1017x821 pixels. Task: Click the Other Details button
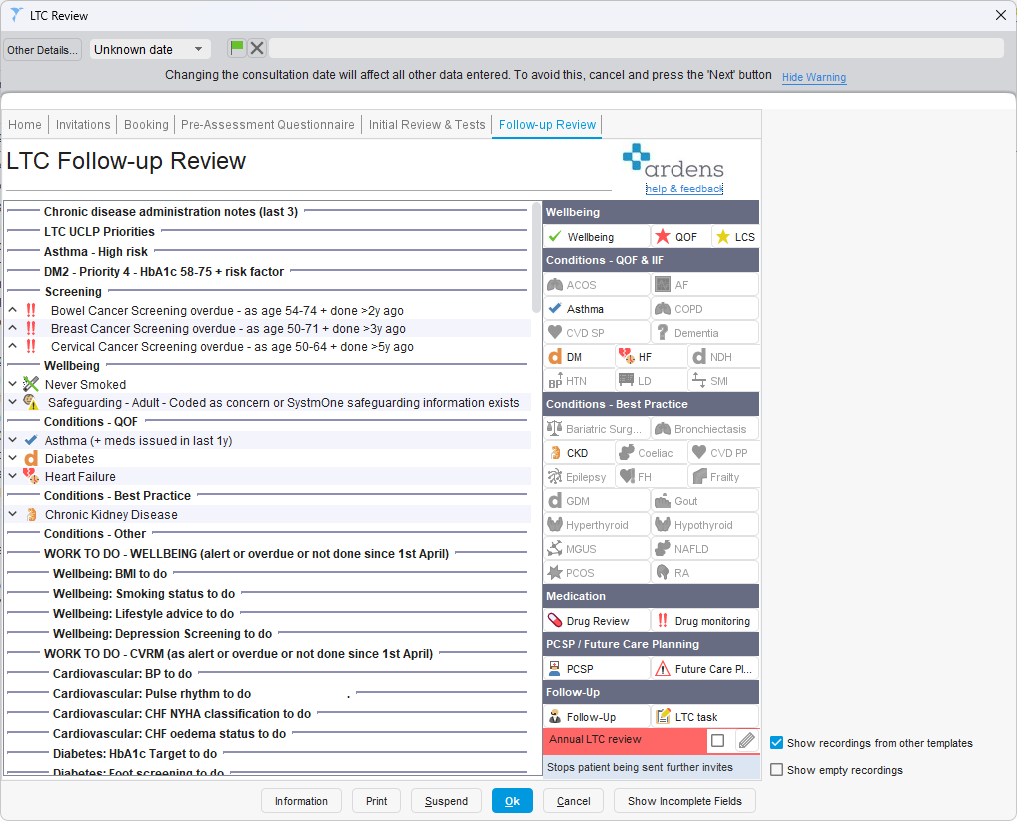click(42, 50)
